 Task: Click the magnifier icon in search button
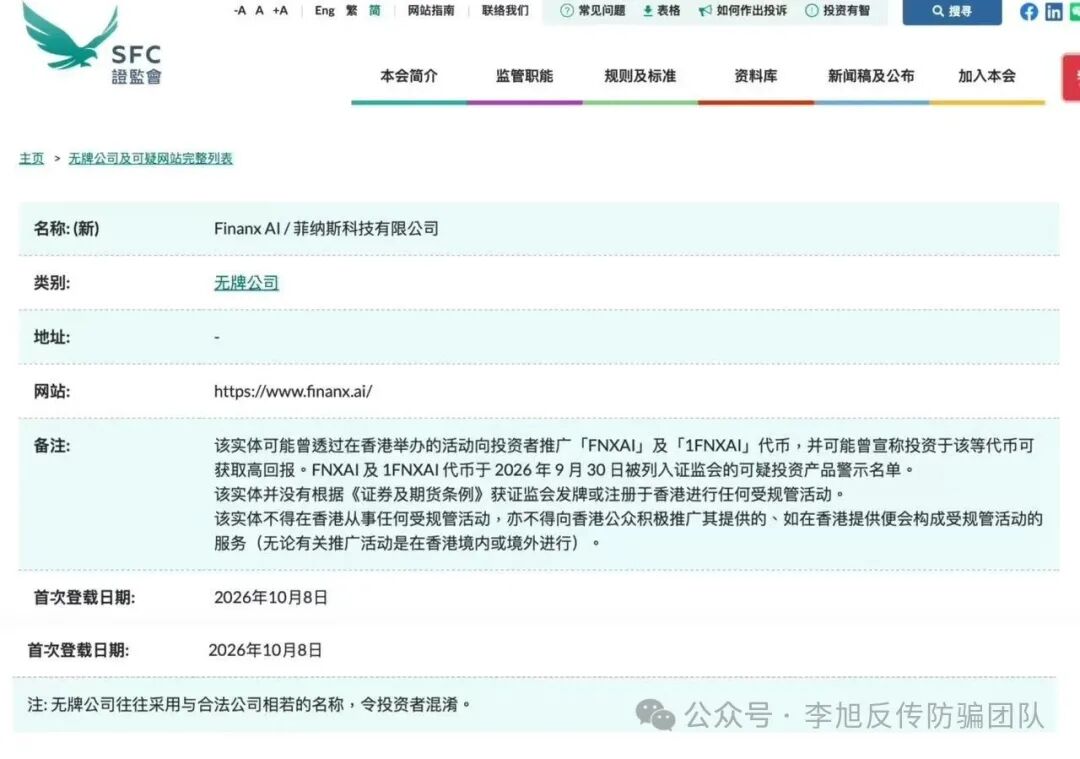point(938,11)
